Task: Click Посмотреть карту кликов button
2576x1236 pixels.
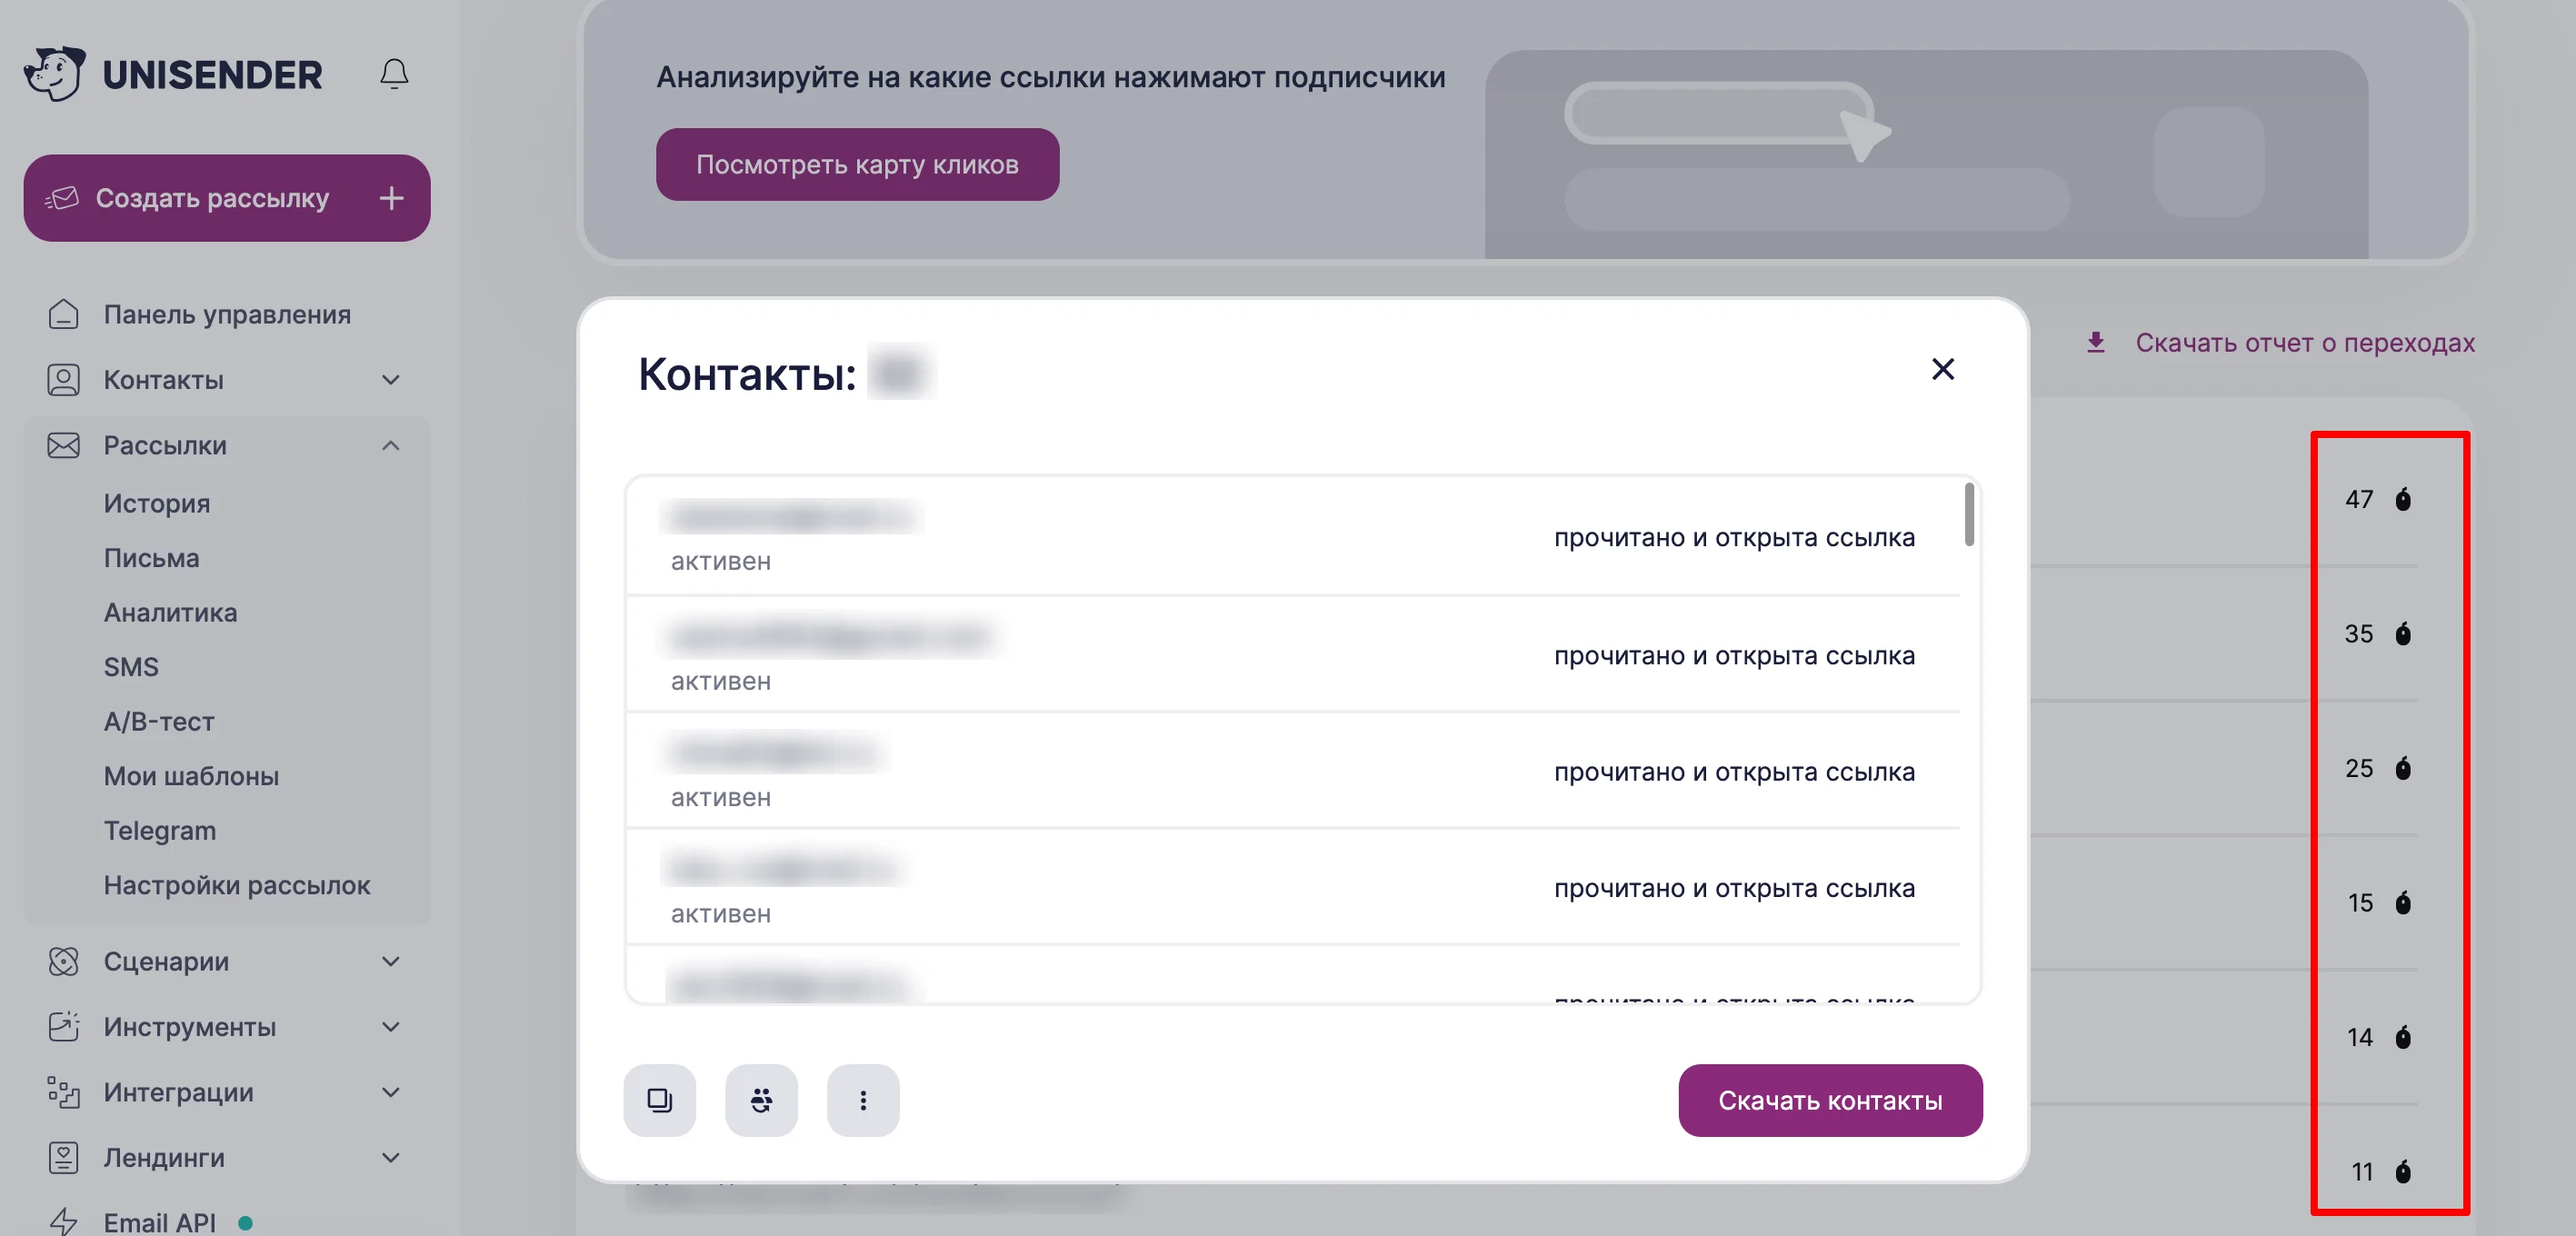Action: click(857, 164)
